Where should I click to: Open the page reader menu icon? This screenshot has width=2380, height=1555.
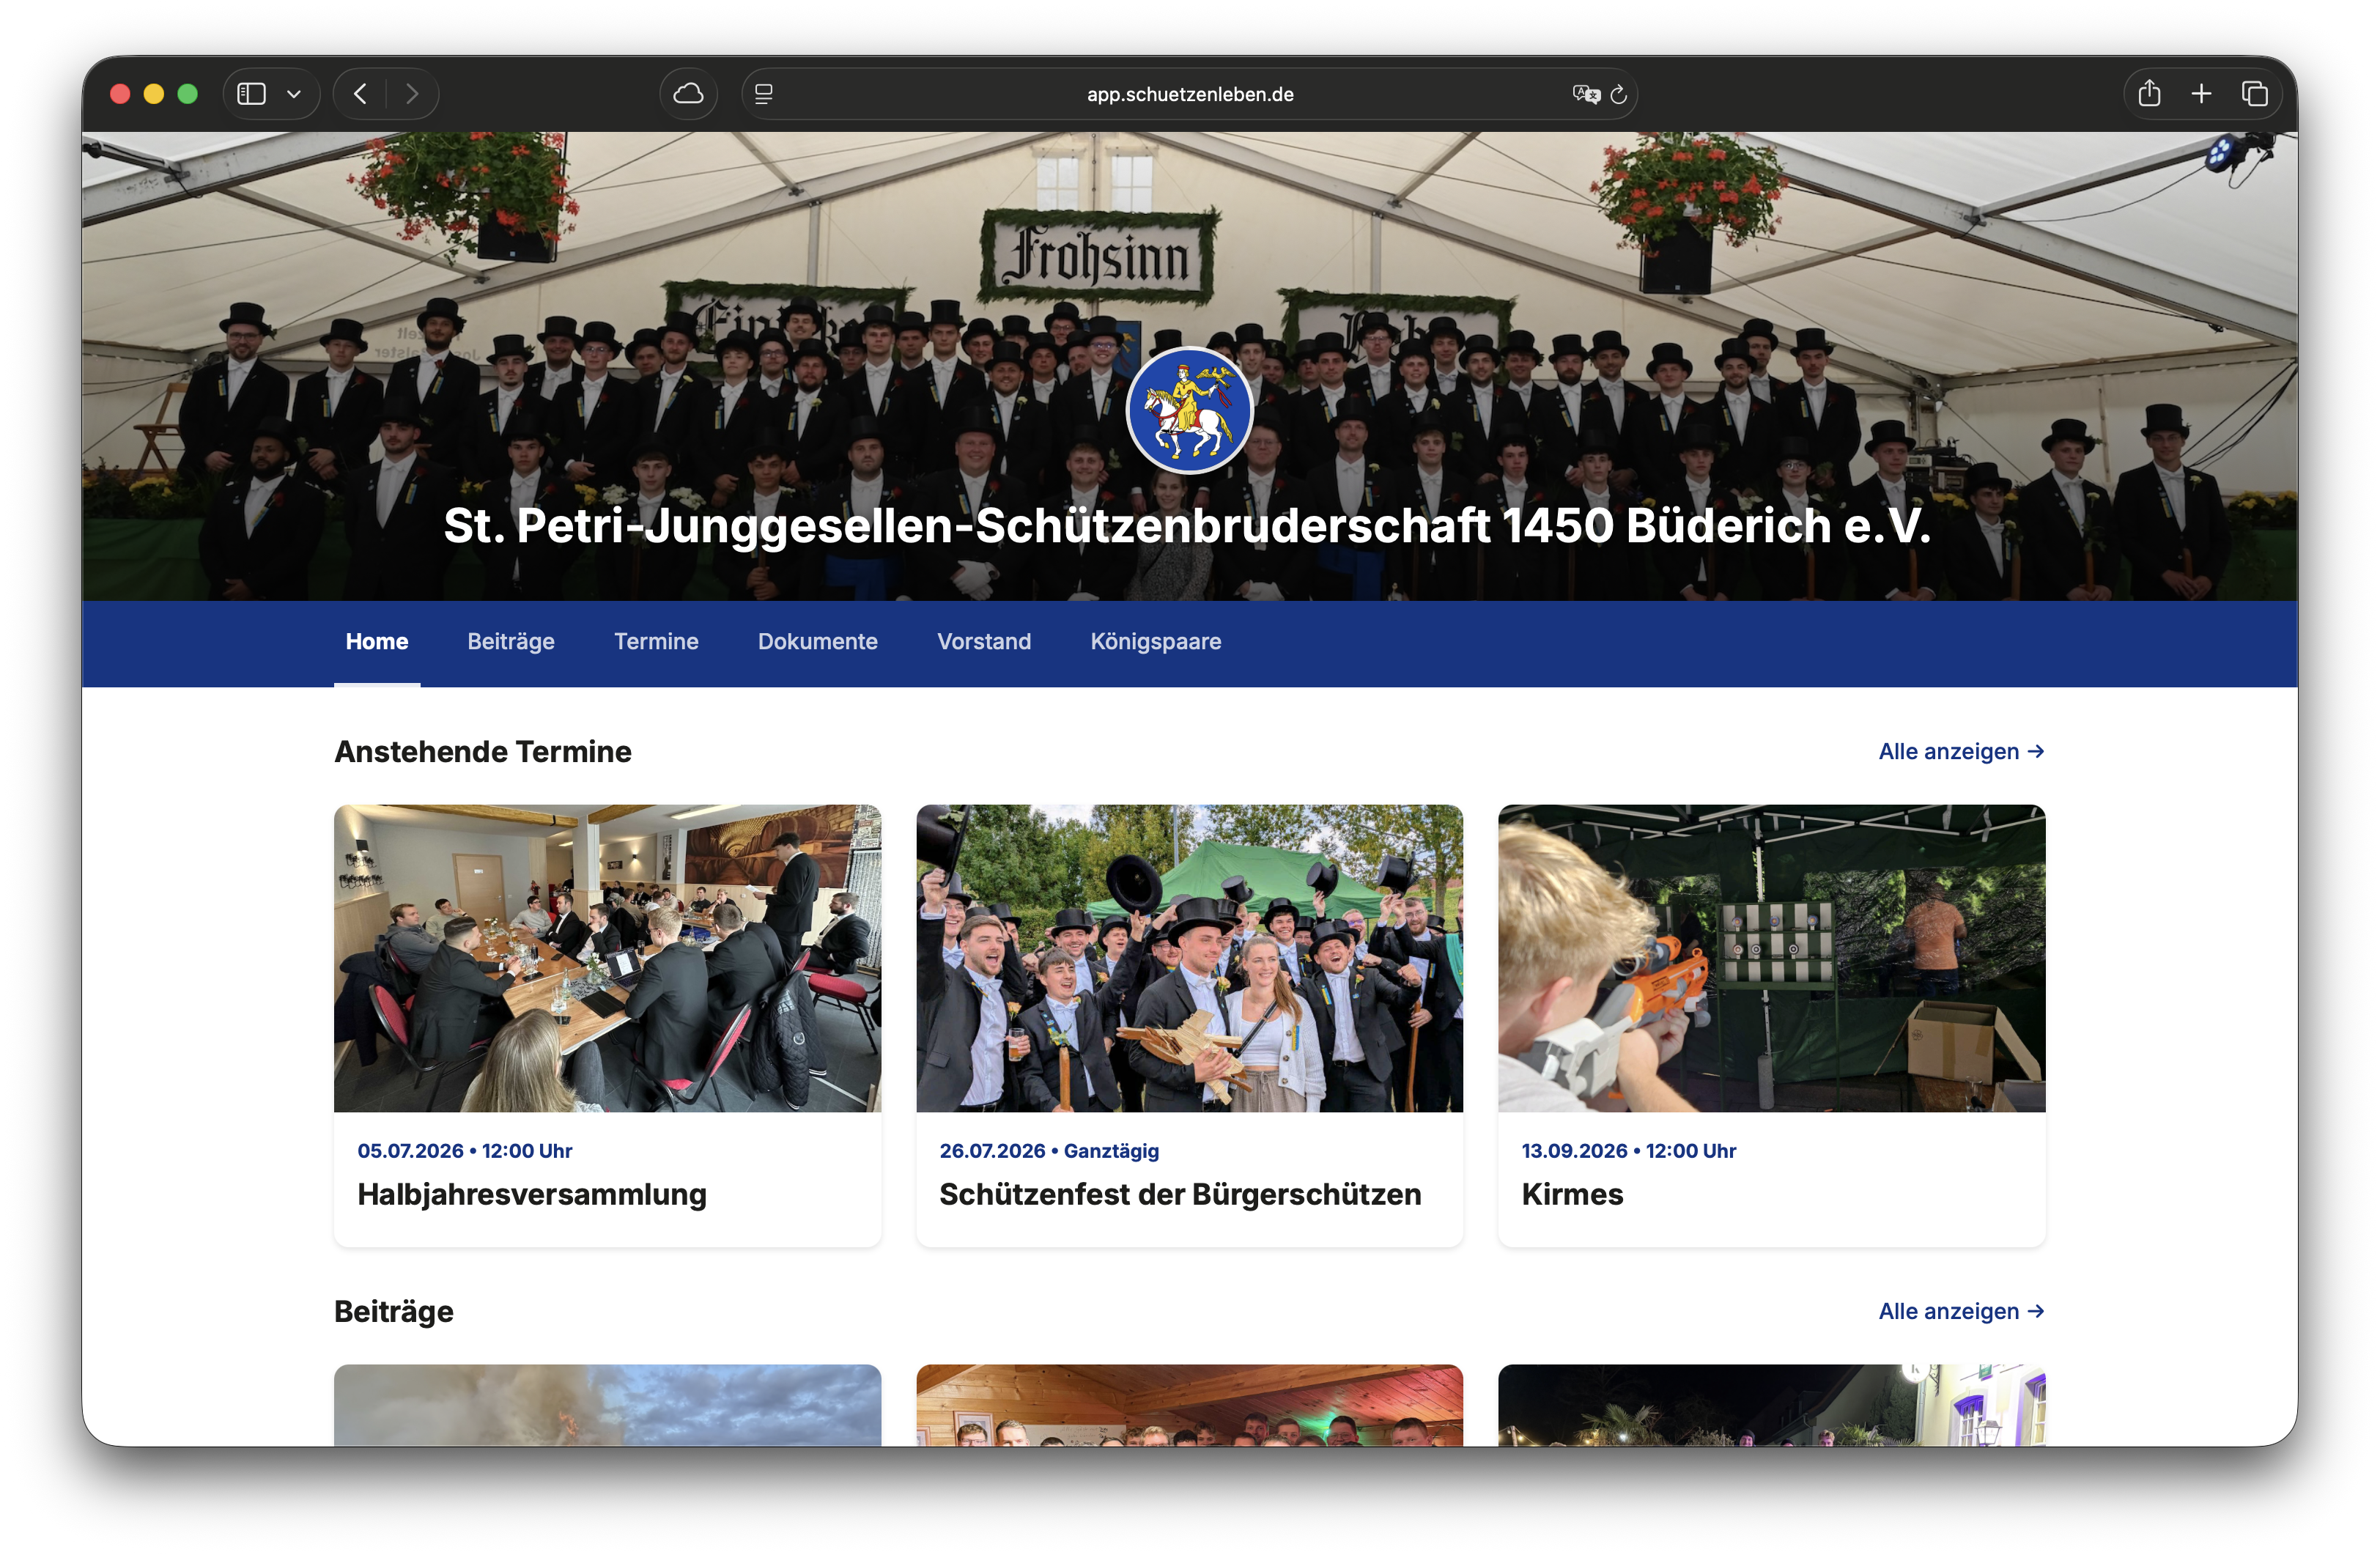[764, 94]
